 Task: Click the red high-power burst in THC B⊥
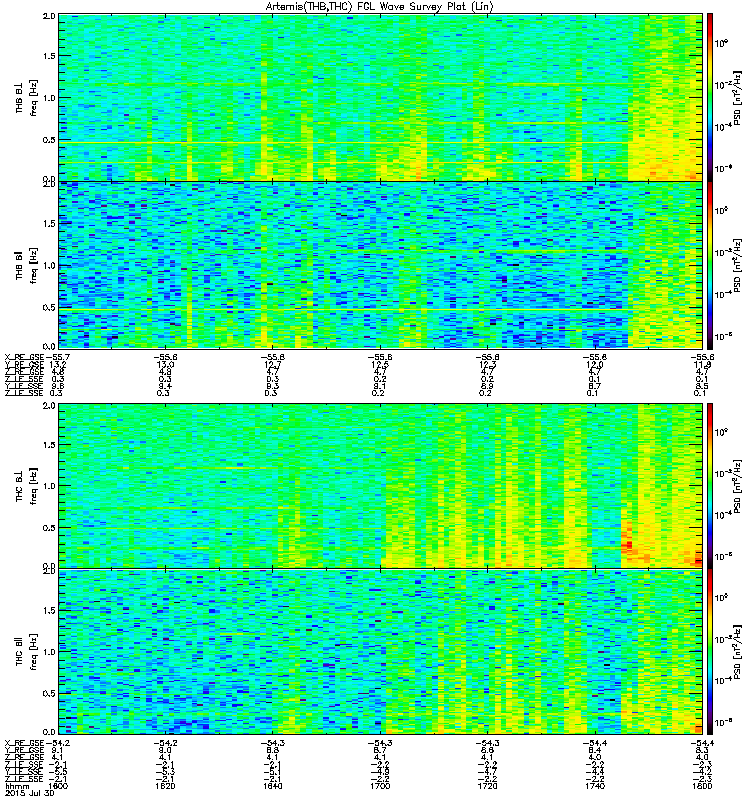627,541
